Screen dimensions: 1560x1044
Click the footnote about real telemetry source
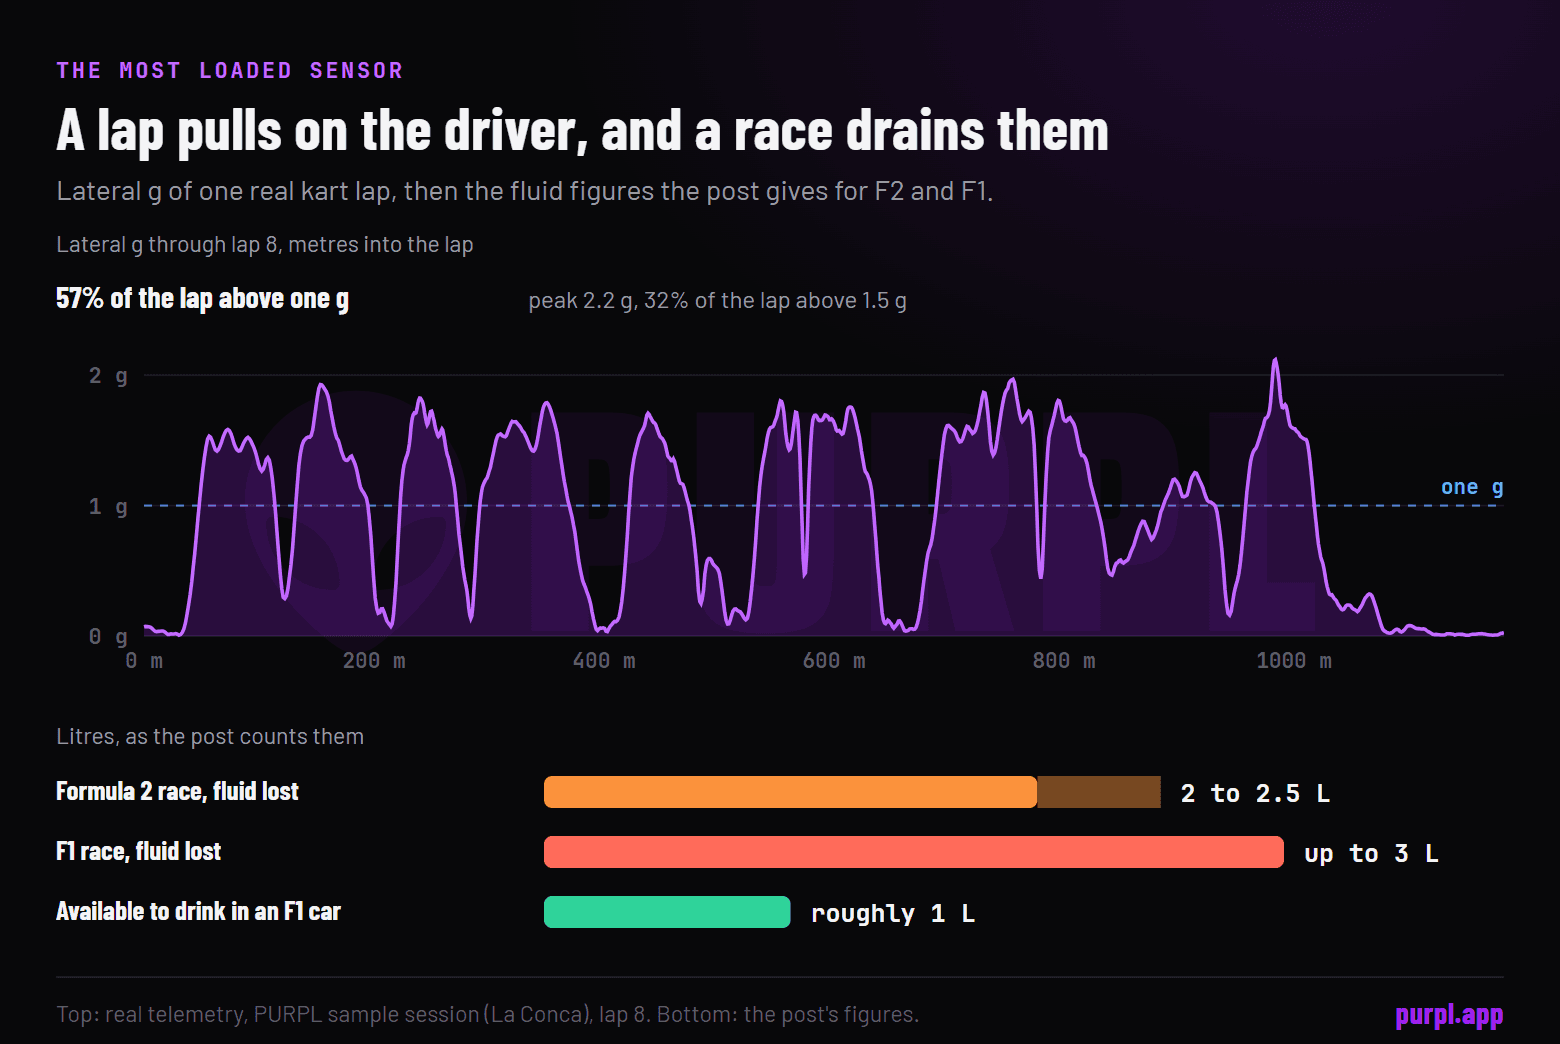487,1015
